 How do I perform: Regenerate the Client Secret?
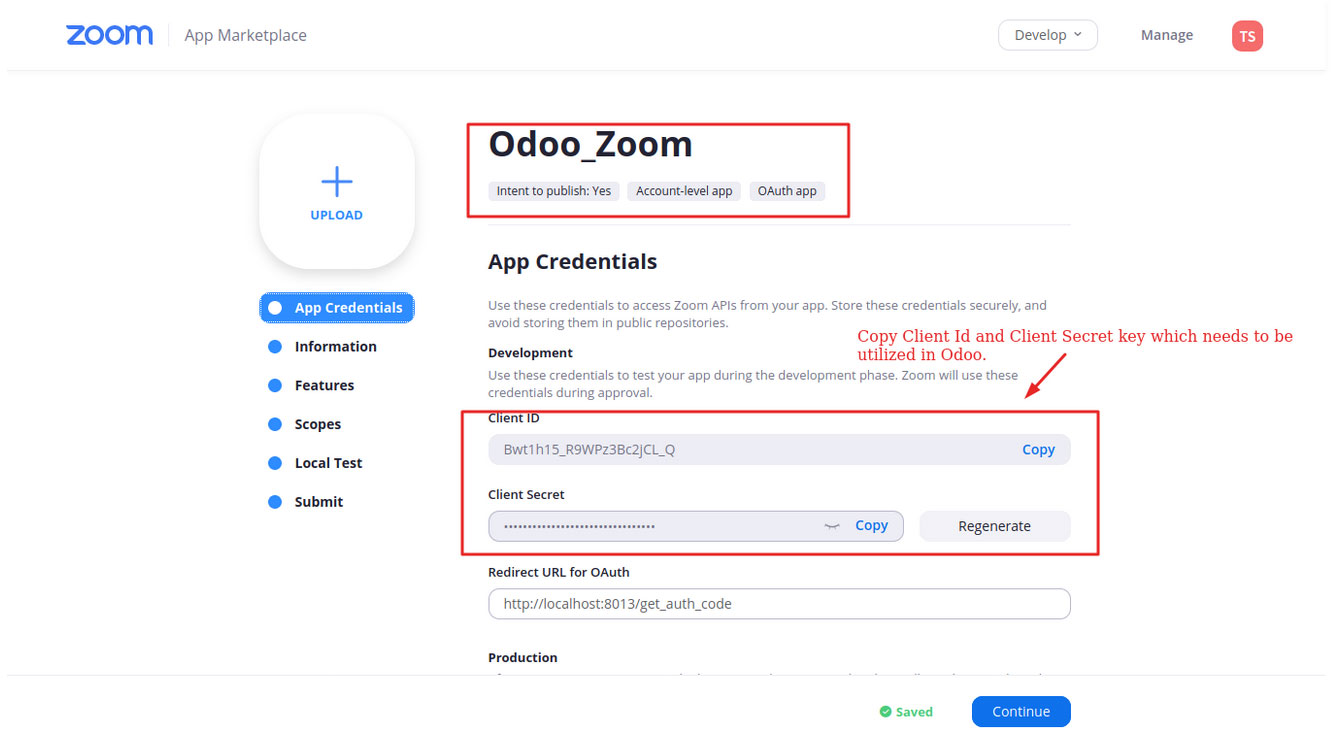pos(994,526)
